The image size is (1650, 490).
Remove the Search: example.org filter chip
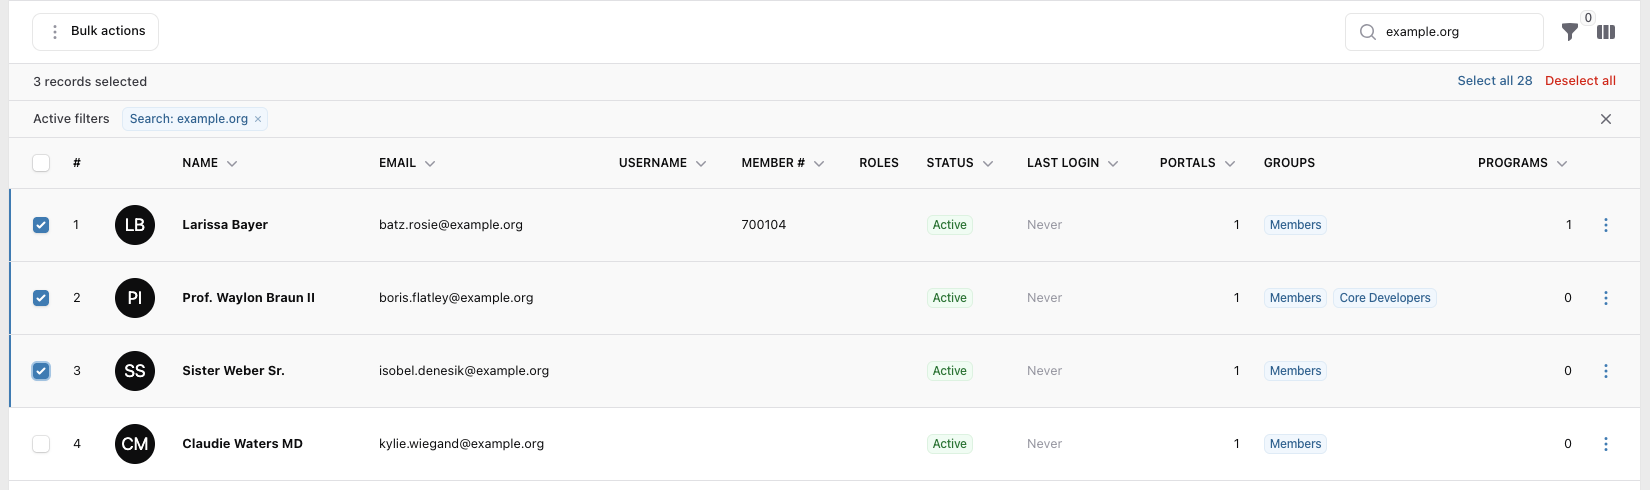pos(258,119)
